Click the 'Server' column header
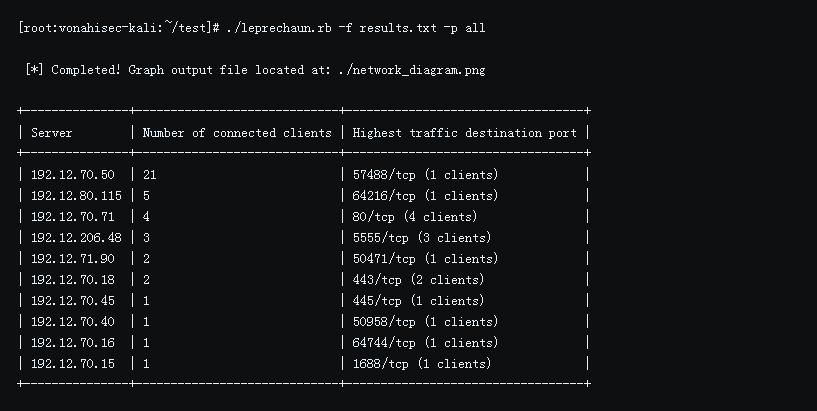The height and width of the screenshot is (411, 817). pos(52,133)
